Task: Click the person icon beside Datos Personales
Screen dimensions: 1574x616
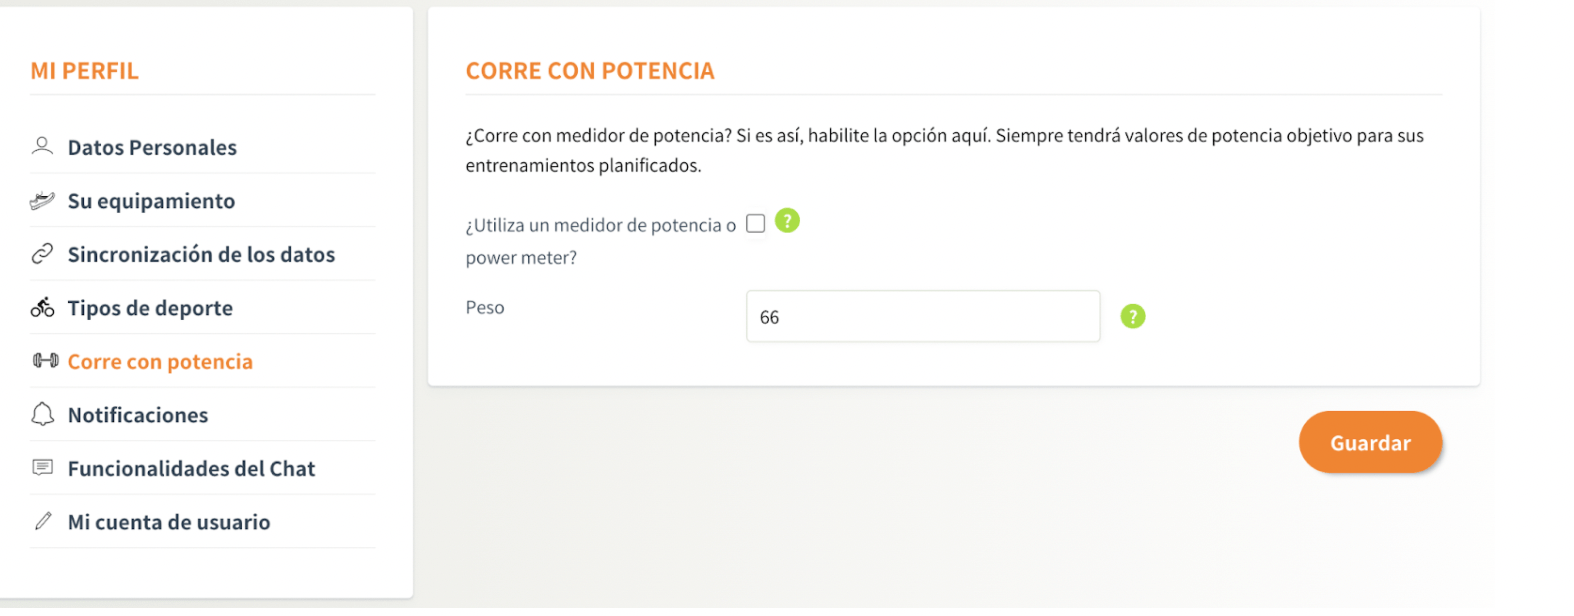Action: pyautogui.click(x=42, y=146)
